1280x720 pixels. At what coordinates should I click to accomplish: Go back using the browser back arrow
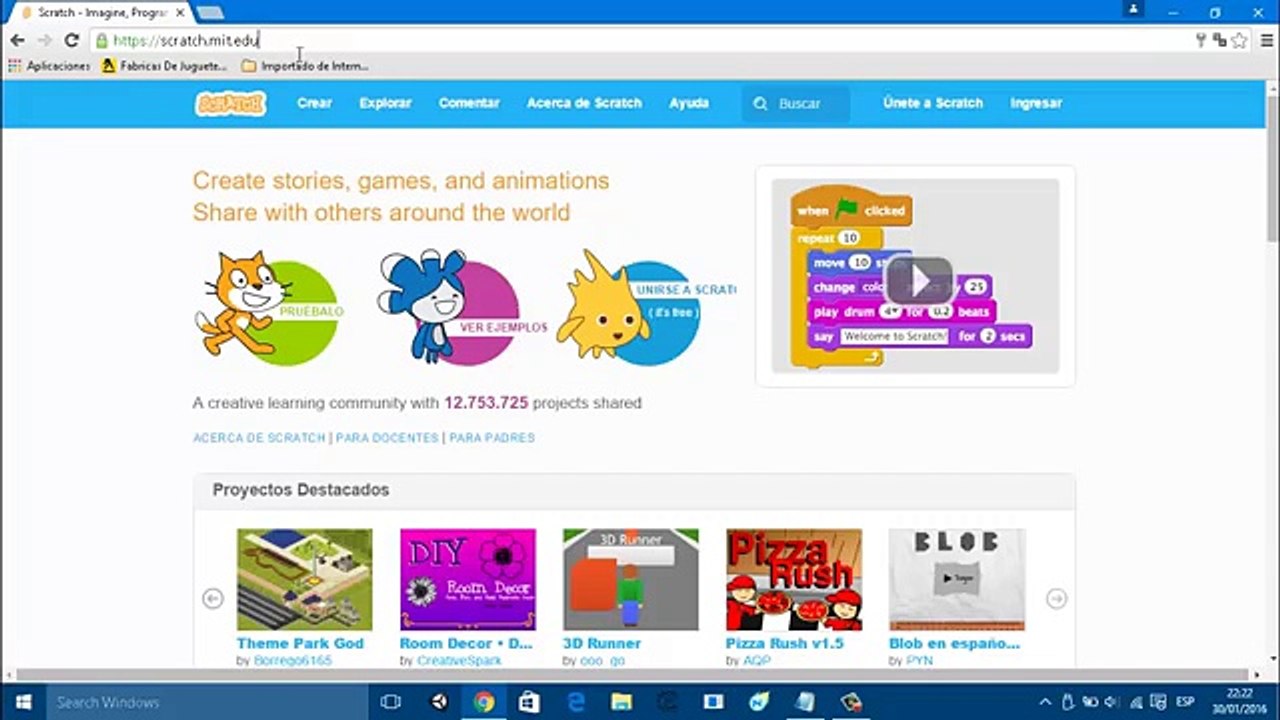17,41
